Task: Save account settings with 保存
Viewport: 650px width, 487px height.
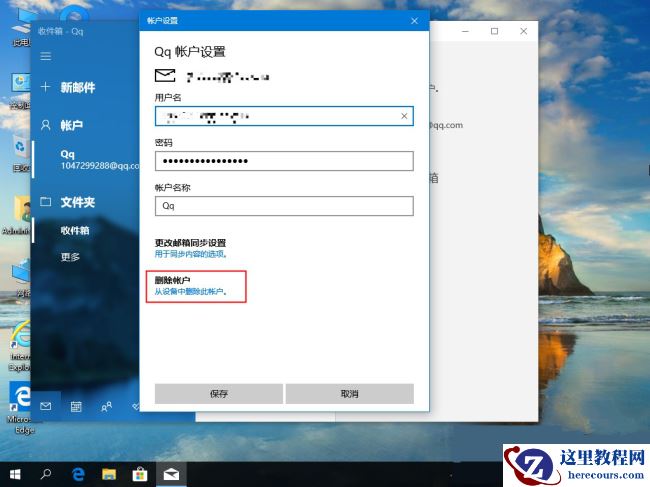Action: pyautogui.click(x=218, y=394)
